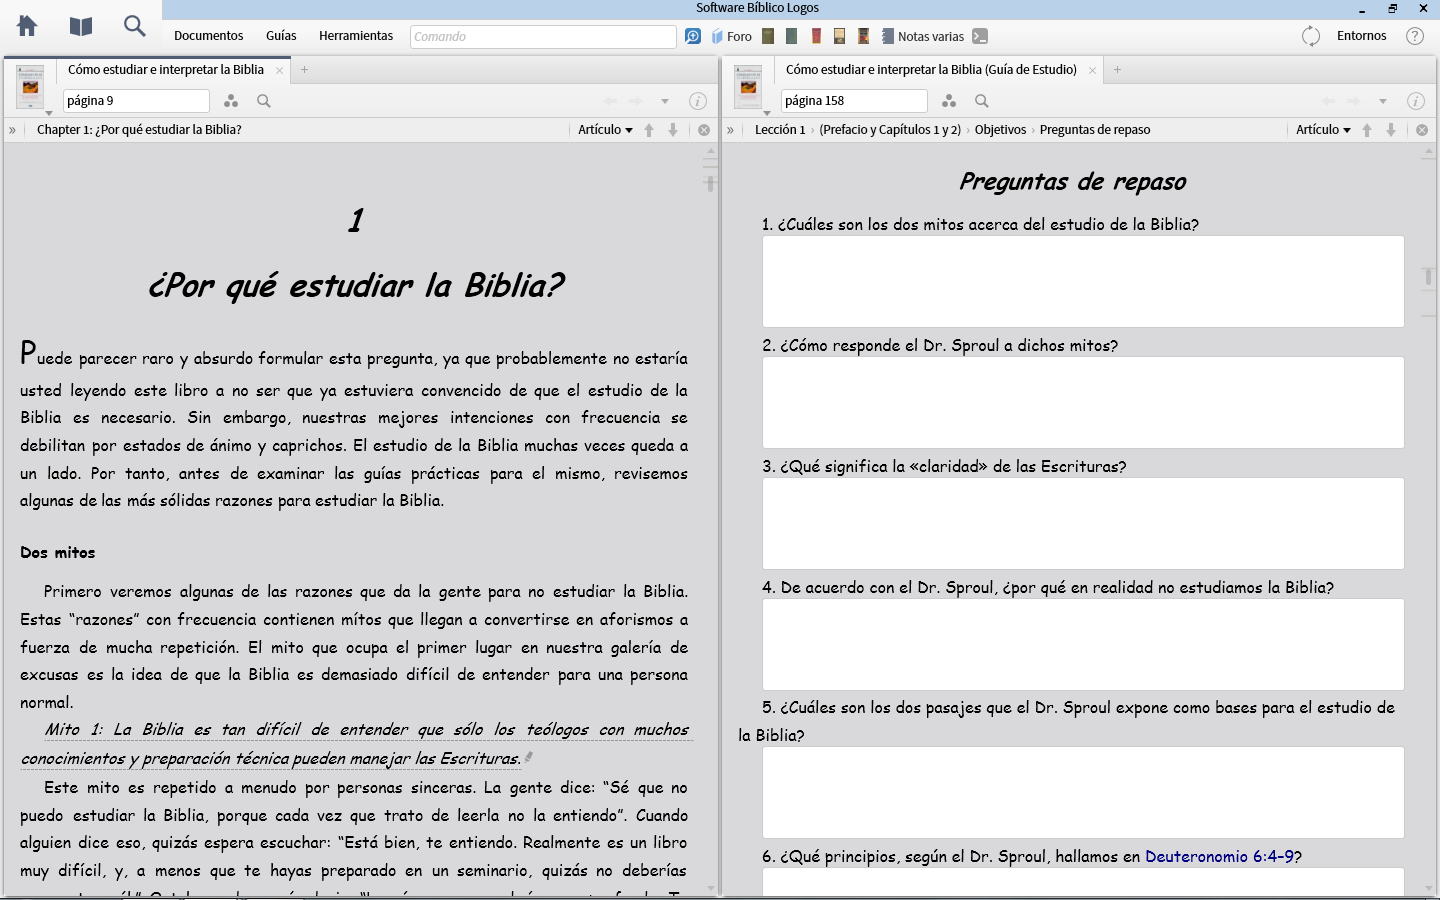Jump to next article in left panel
The width and height of the screenshot is (1440, 900).
point(673,130)
